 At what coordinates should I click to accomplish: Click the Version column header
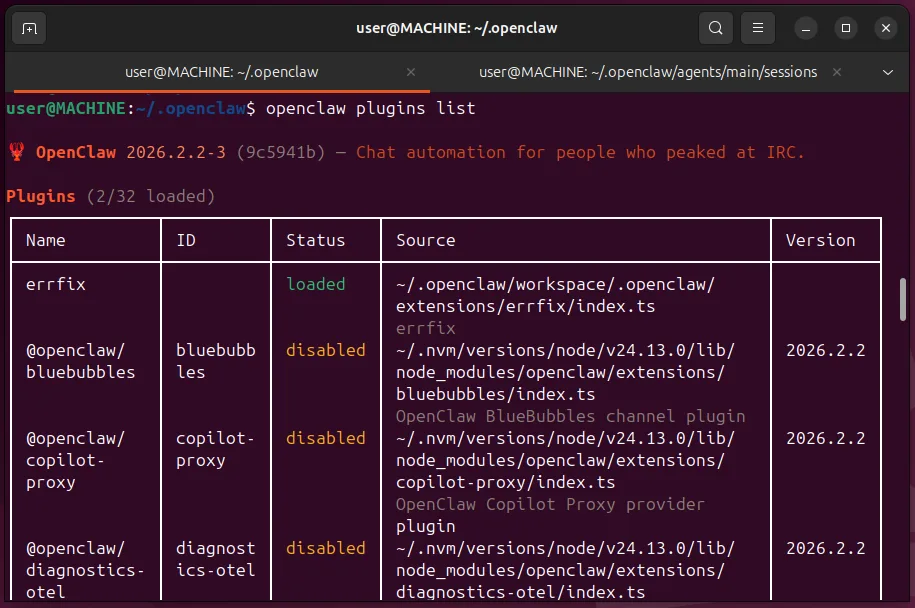coord(820,240)
